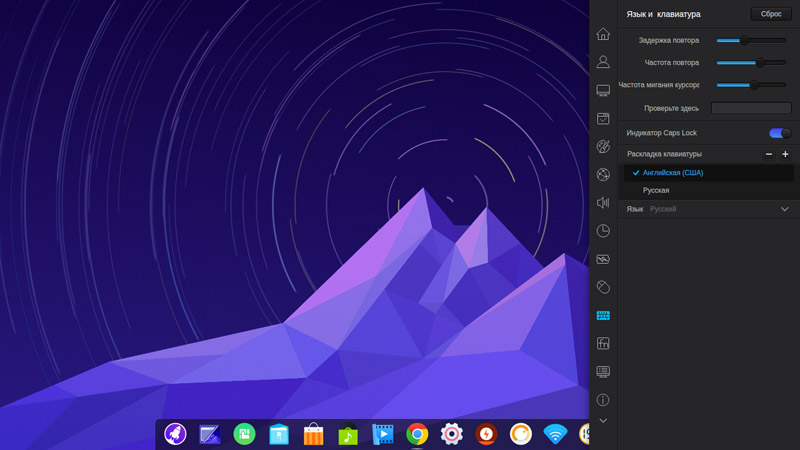This screenshot has width=800, height=450.
Task: Open Default Applications settings icon
Action: point(603,118)
